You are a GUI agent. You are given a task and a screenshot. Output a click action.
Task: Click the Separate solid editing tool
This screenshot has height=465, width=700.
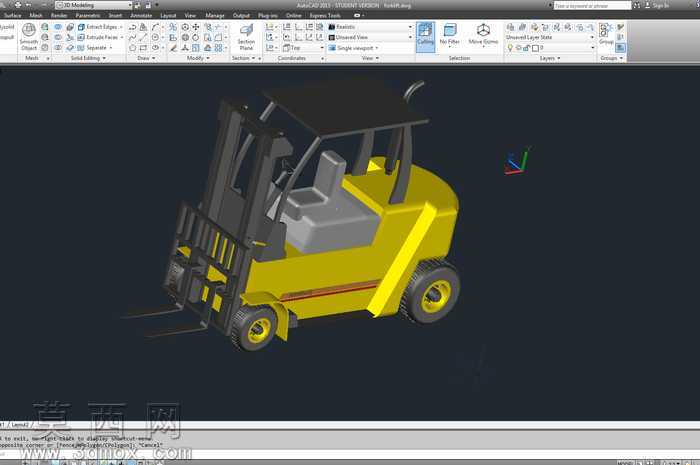(92, 47)
